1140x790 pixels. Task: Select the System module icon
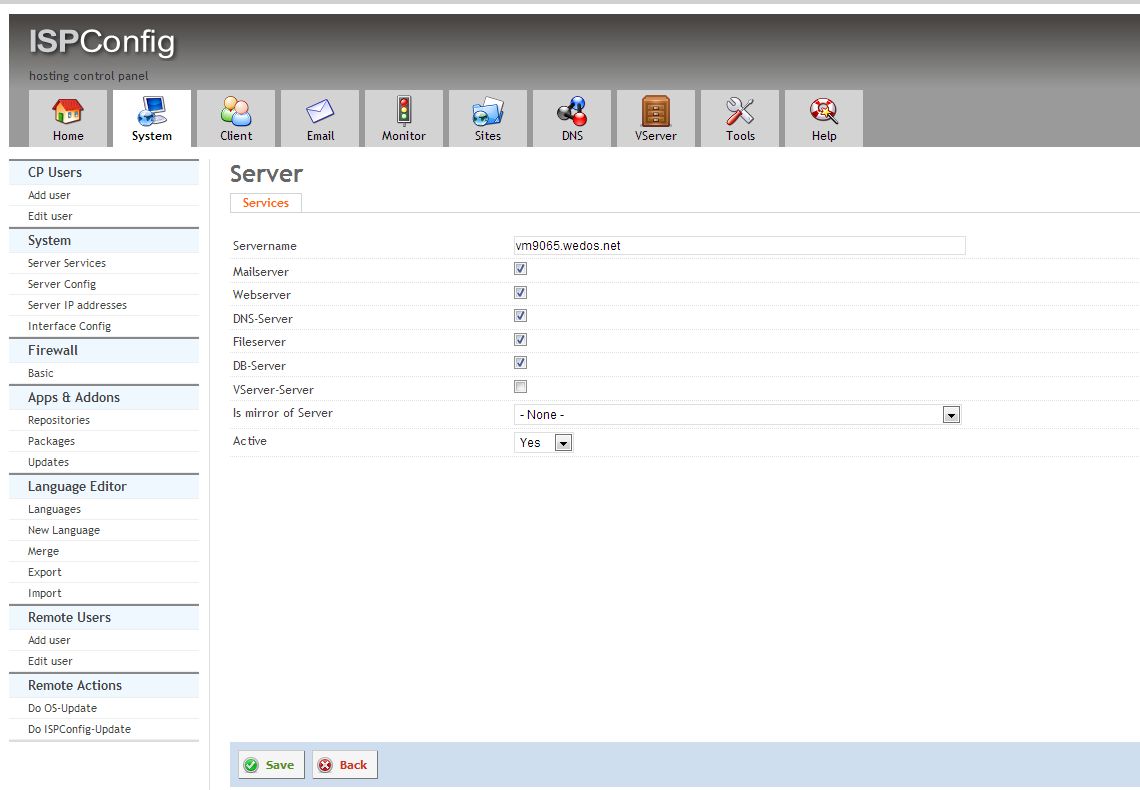[x=152, y=111]
